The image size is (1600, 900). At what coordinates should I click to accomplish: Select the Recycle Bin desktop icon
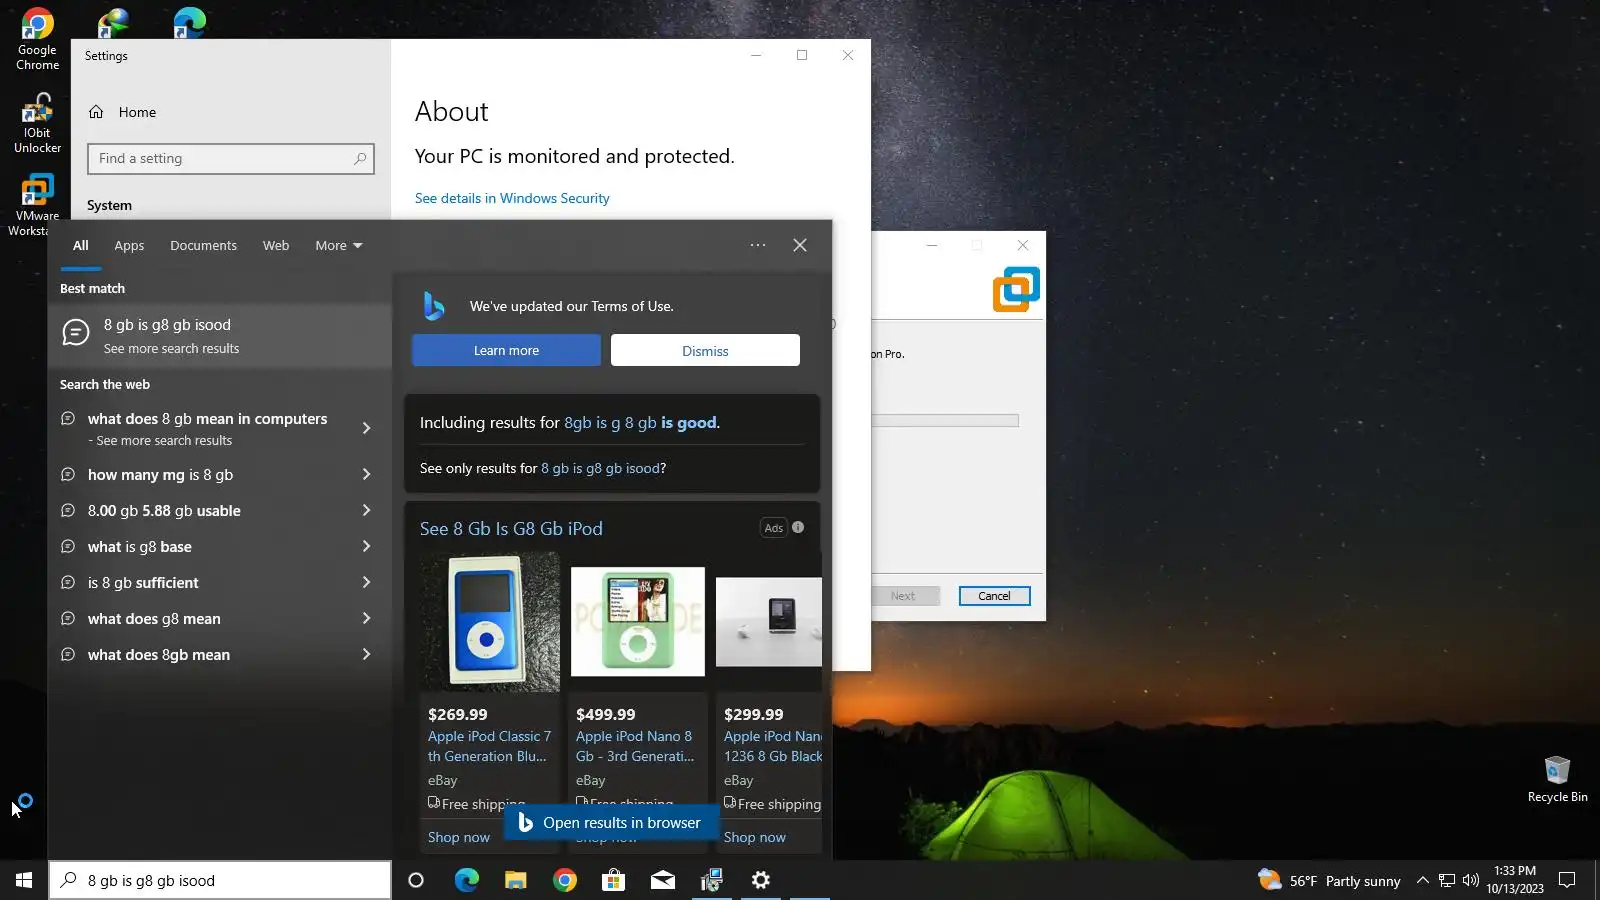tap(1557, 779)
